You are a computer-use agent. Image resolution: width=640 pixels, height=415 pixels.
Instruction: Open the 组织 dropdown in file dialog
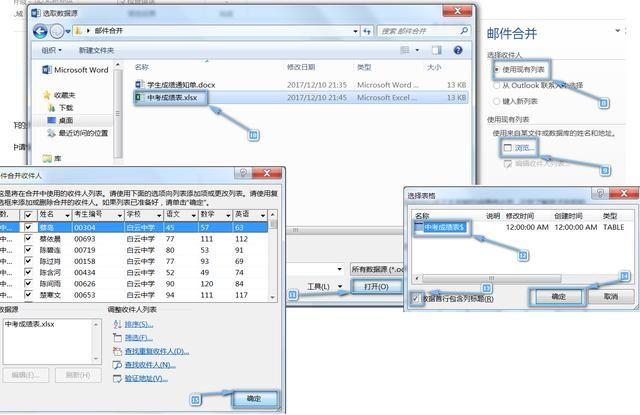(x=52, y=50)
